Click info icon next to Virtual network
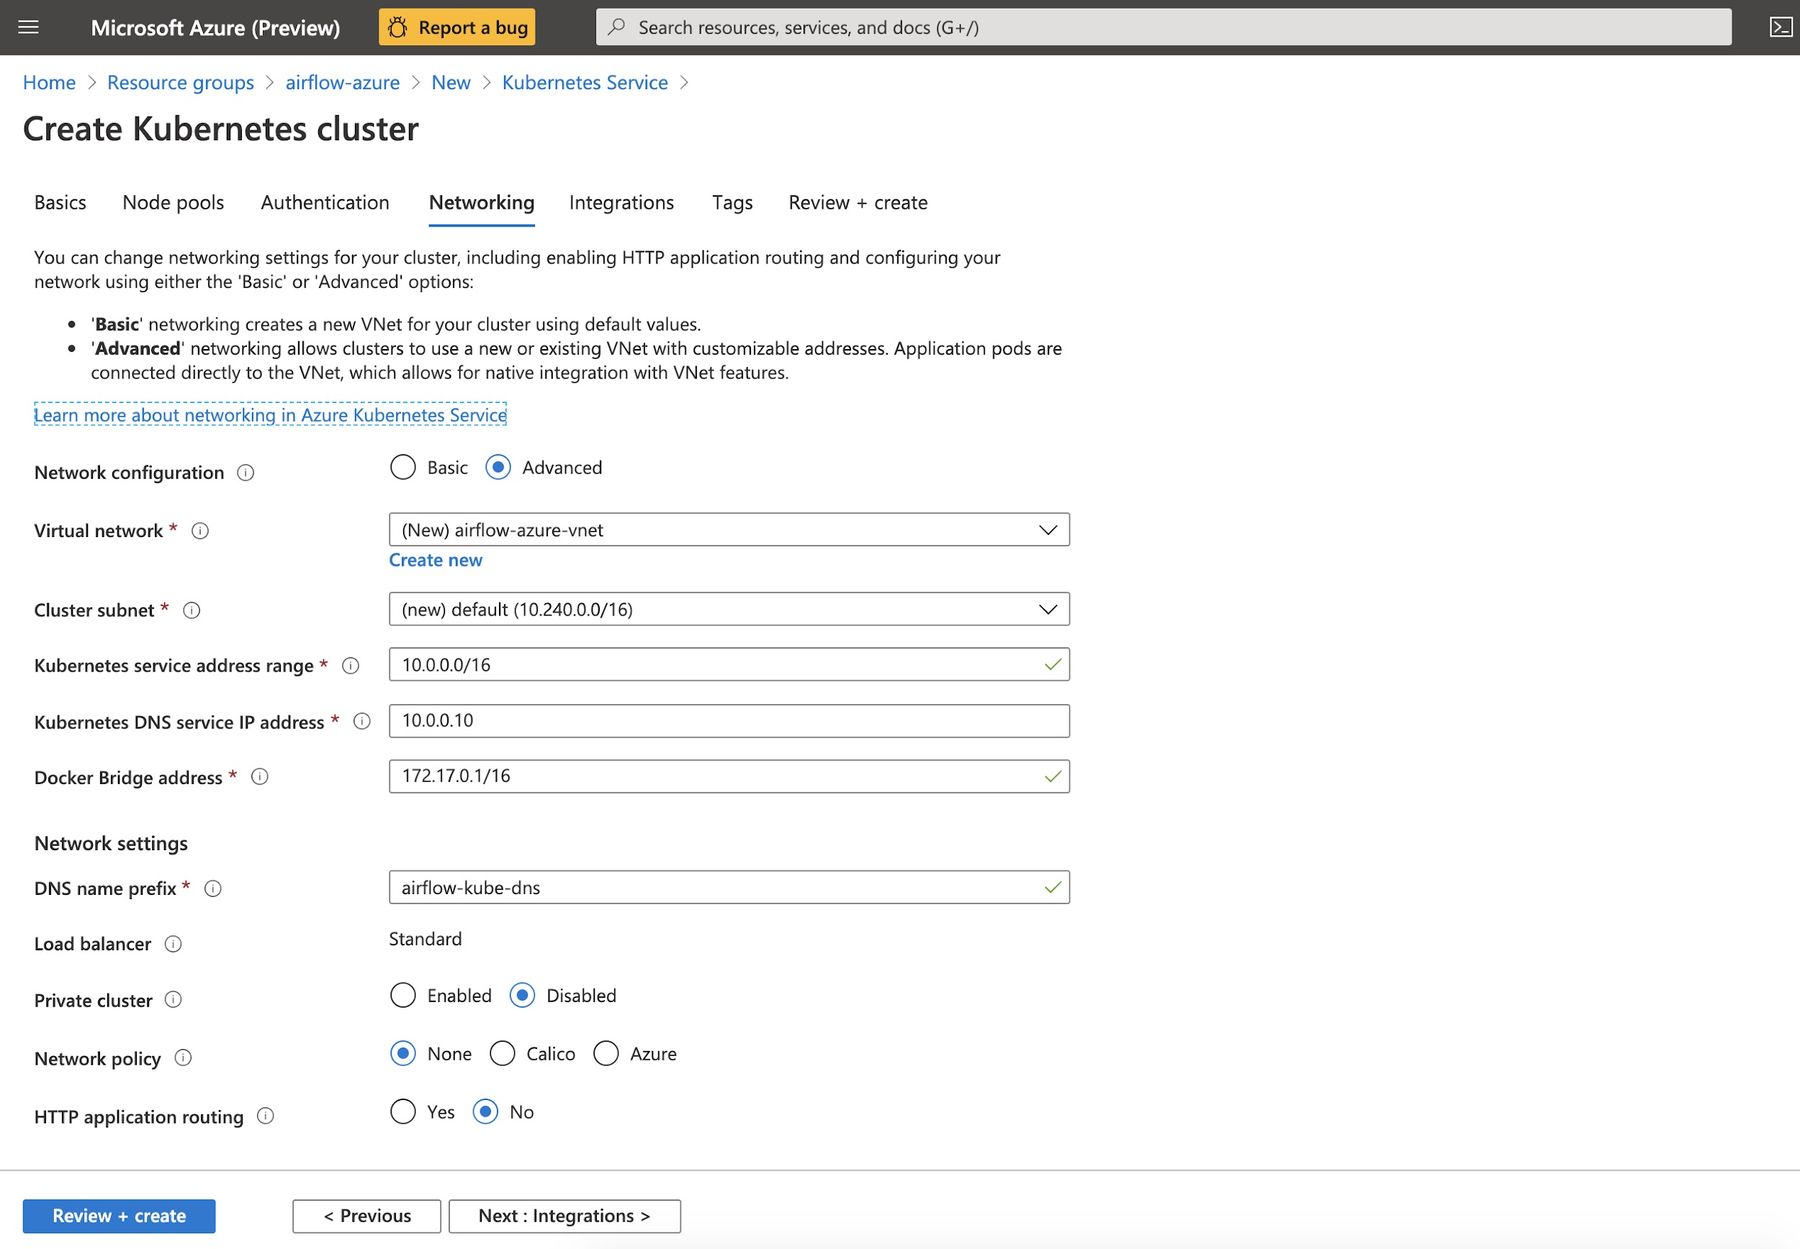Image resolution: width=1800 pixels, height=1249 pixels. [x=200, y=531]
